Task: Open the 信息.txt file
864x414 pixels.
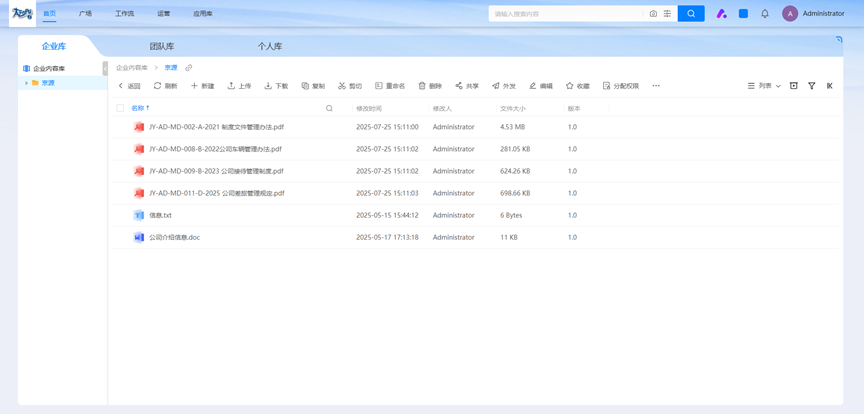Action: 160,216
